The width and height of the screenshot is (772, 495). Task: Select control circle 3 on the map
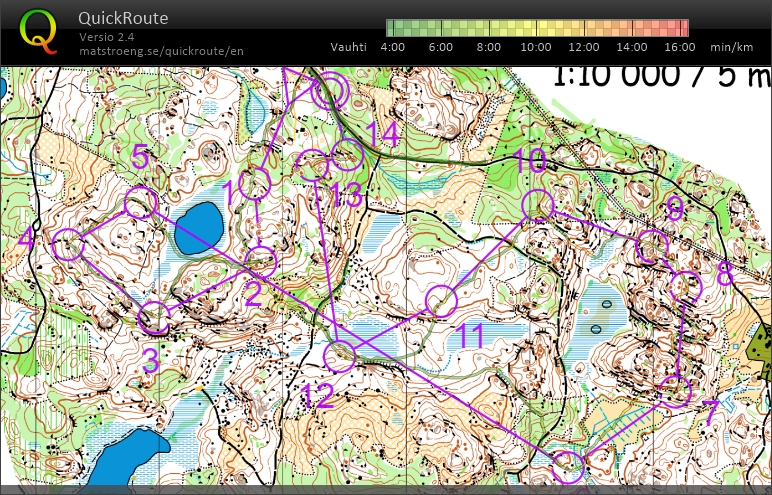pyautogui.click(x=154, y=318)
